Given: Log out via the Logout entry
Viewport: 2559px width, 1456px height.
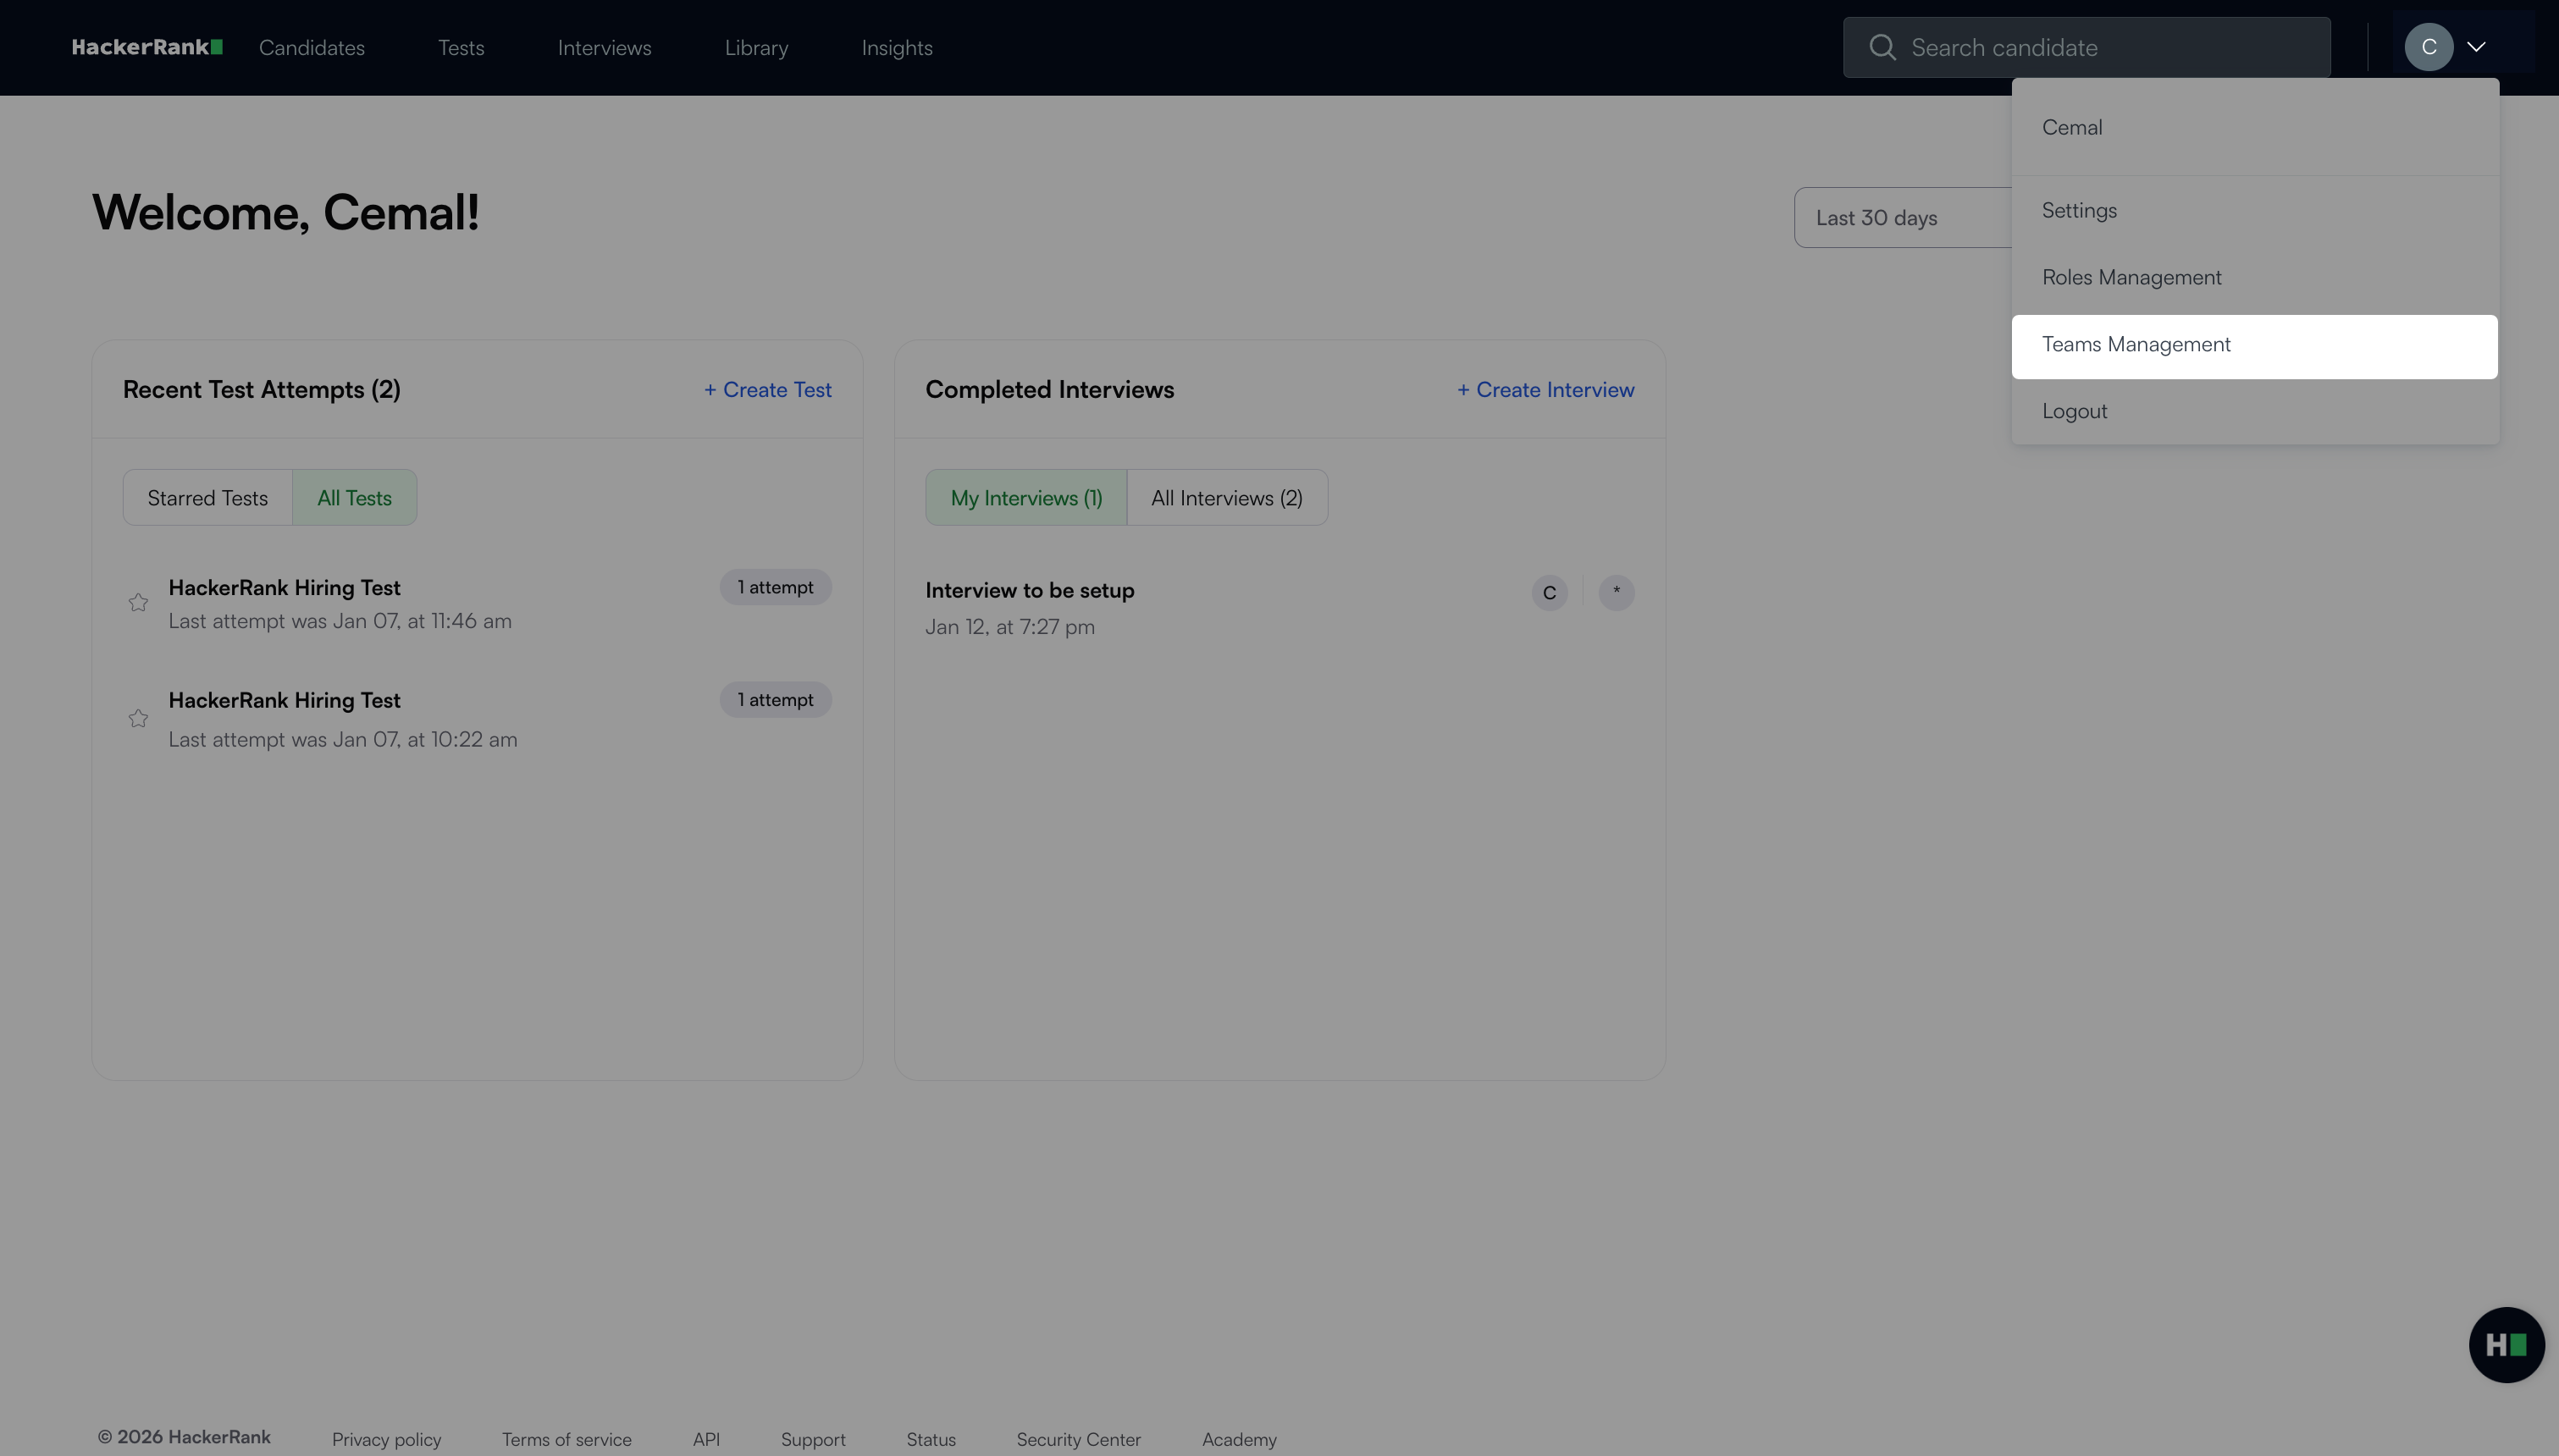Looking at the screenshot, I should 2074,412.
